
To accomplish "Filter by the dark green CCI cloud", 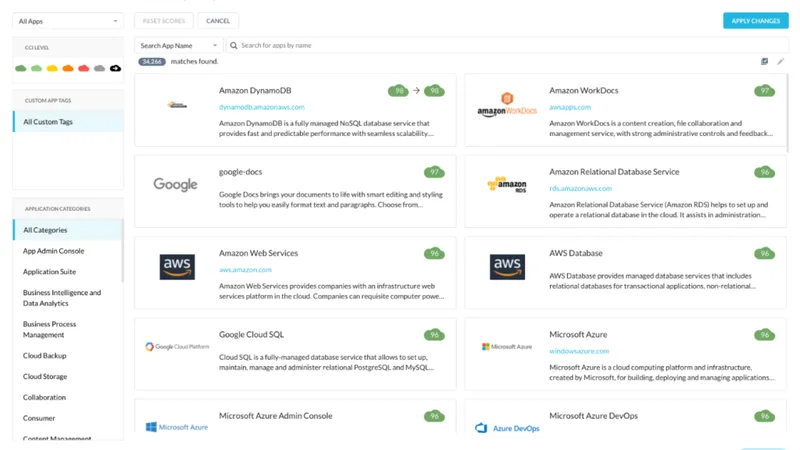I will (20, 68).
